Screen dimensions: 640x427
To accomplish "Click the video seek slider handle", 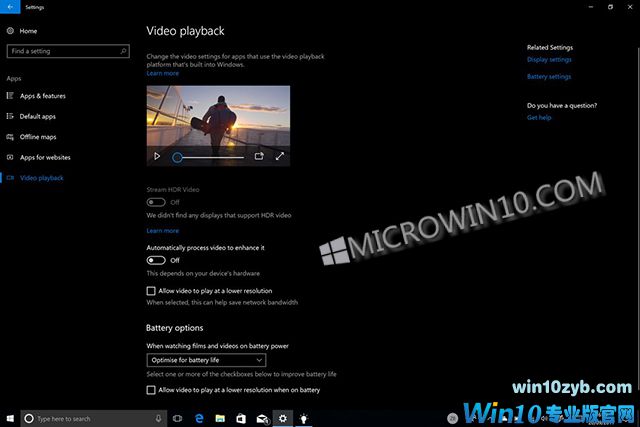I will click(x=177, y=157).
